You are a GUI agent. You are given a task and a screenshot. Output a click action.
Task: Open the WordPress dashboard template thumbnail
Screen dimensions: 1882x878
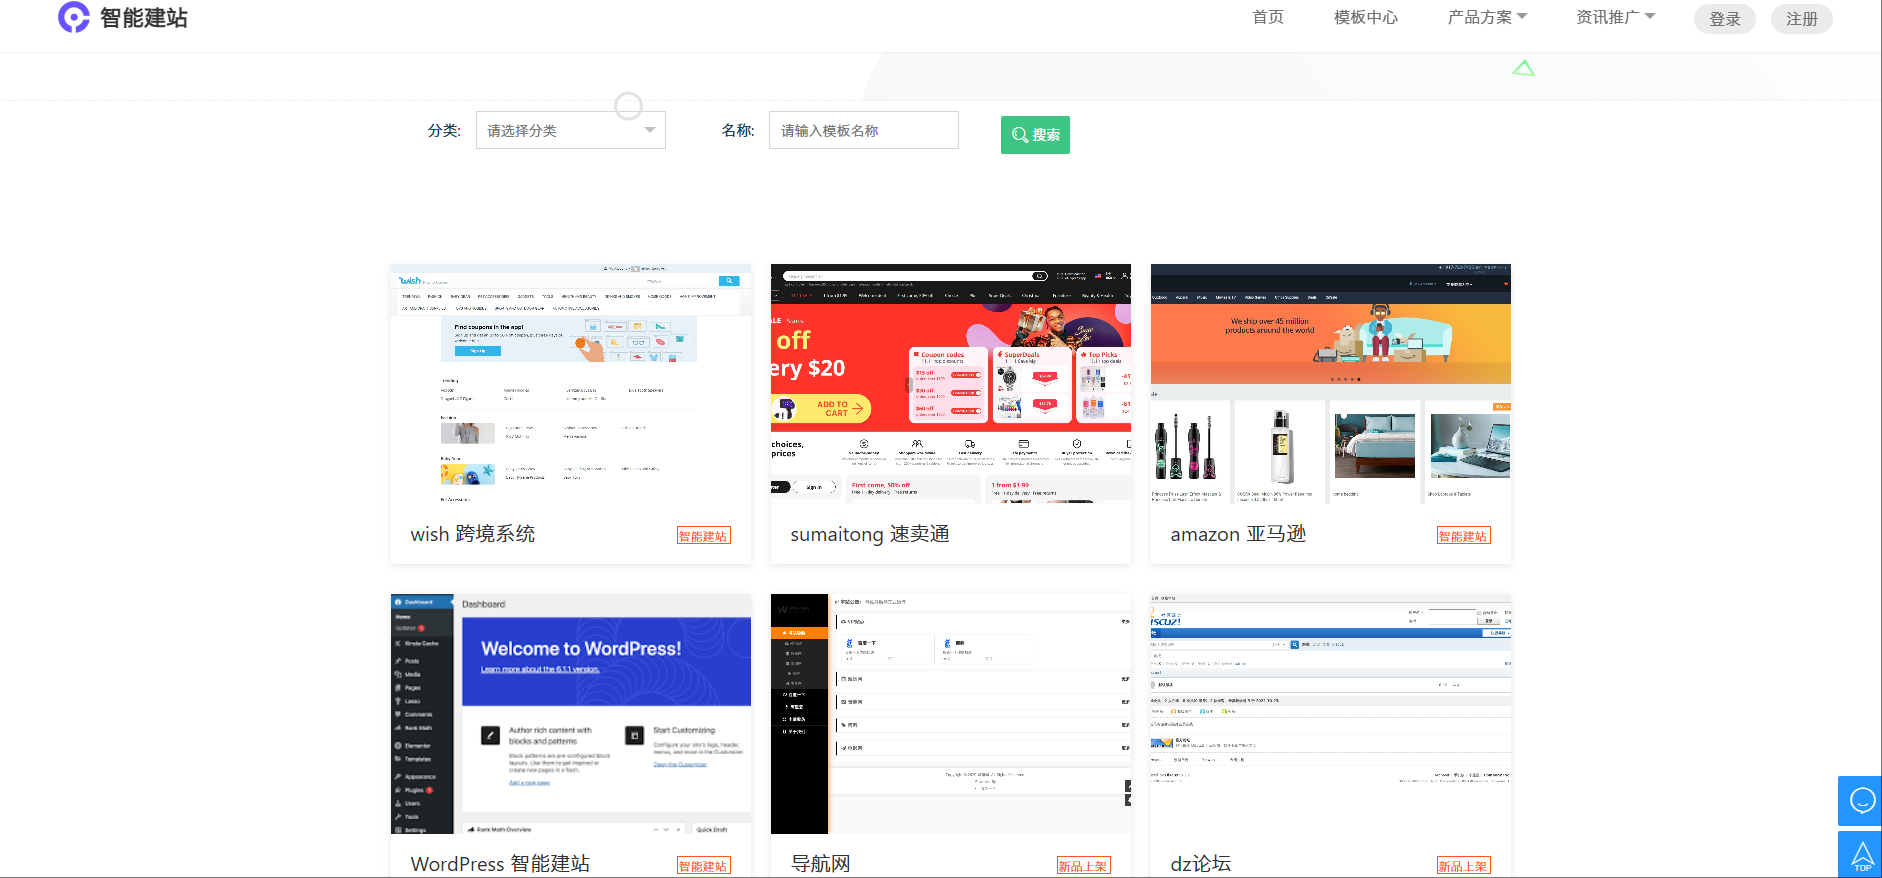coord(571,714)
